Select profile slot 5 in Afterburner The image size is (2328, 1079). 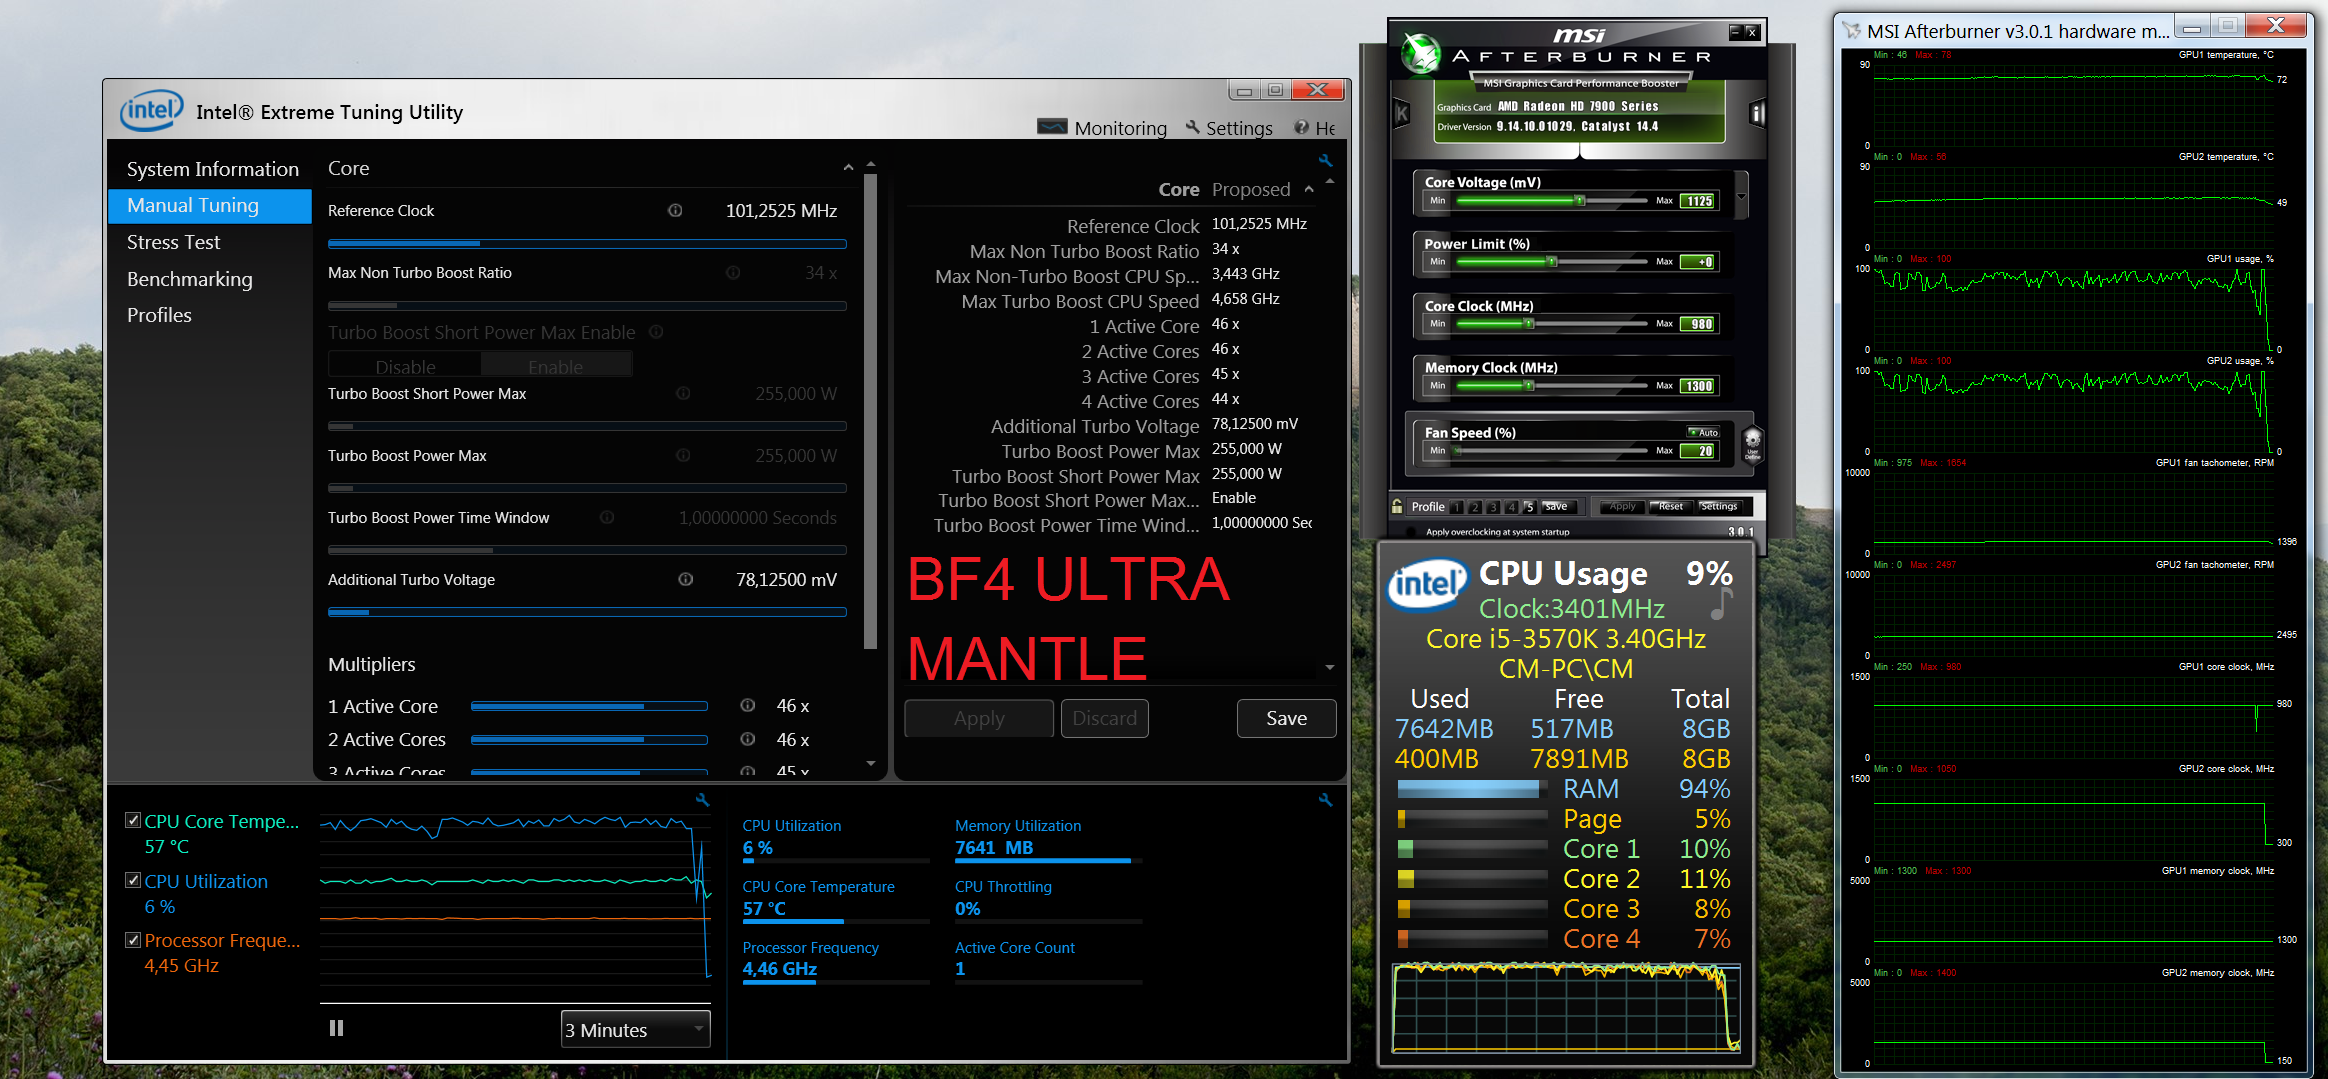pyautogui.click(x=1529, y=507)
